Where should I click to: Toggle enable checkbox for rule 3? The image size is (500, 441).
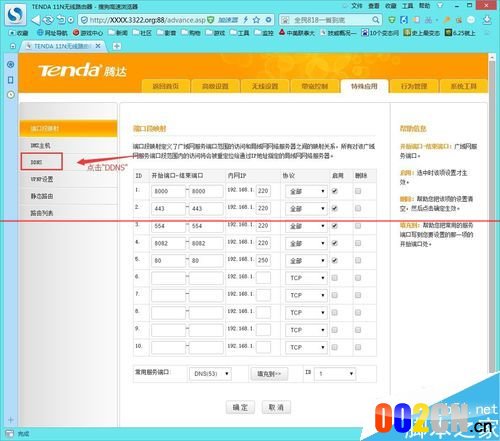pyautogui.click(x=335, y=226)
